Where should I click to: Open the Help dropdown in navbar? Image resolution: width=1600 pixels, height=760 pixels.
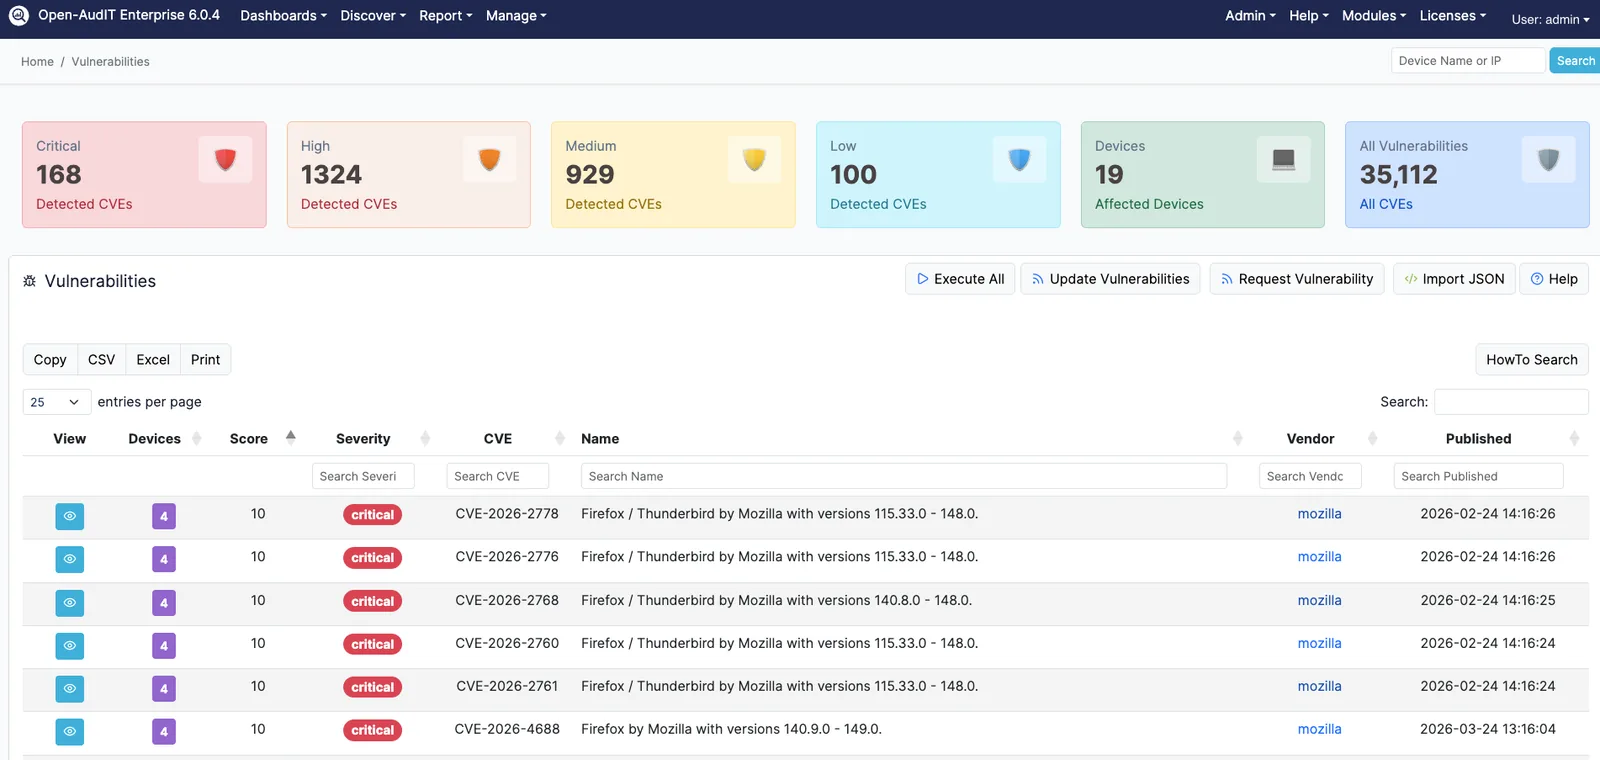coord(1309,16)
